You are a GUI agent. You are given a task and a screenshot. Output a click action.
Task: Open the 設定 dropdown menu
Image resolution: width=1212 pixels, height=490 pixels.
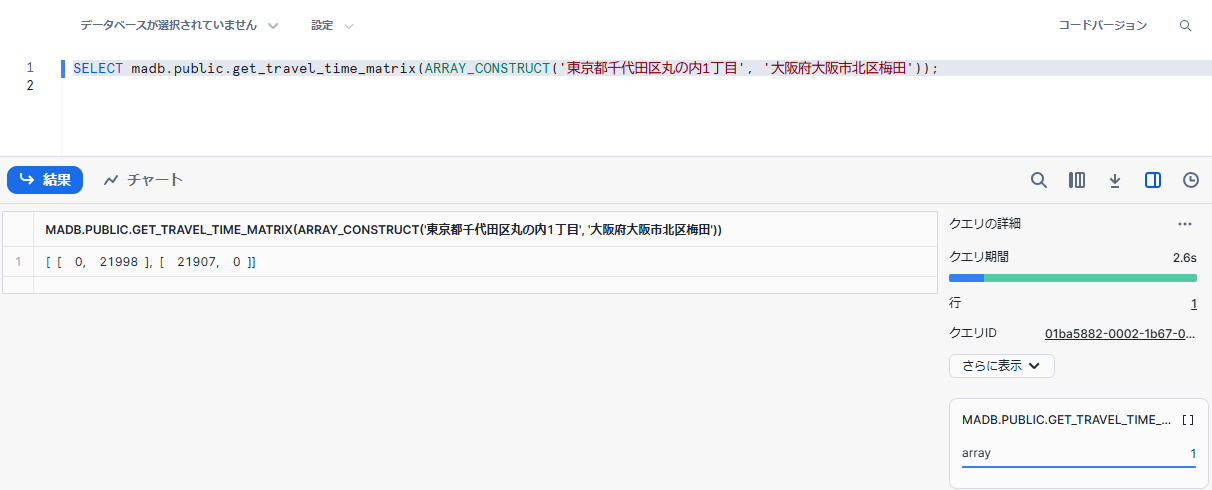coord(332,25)
